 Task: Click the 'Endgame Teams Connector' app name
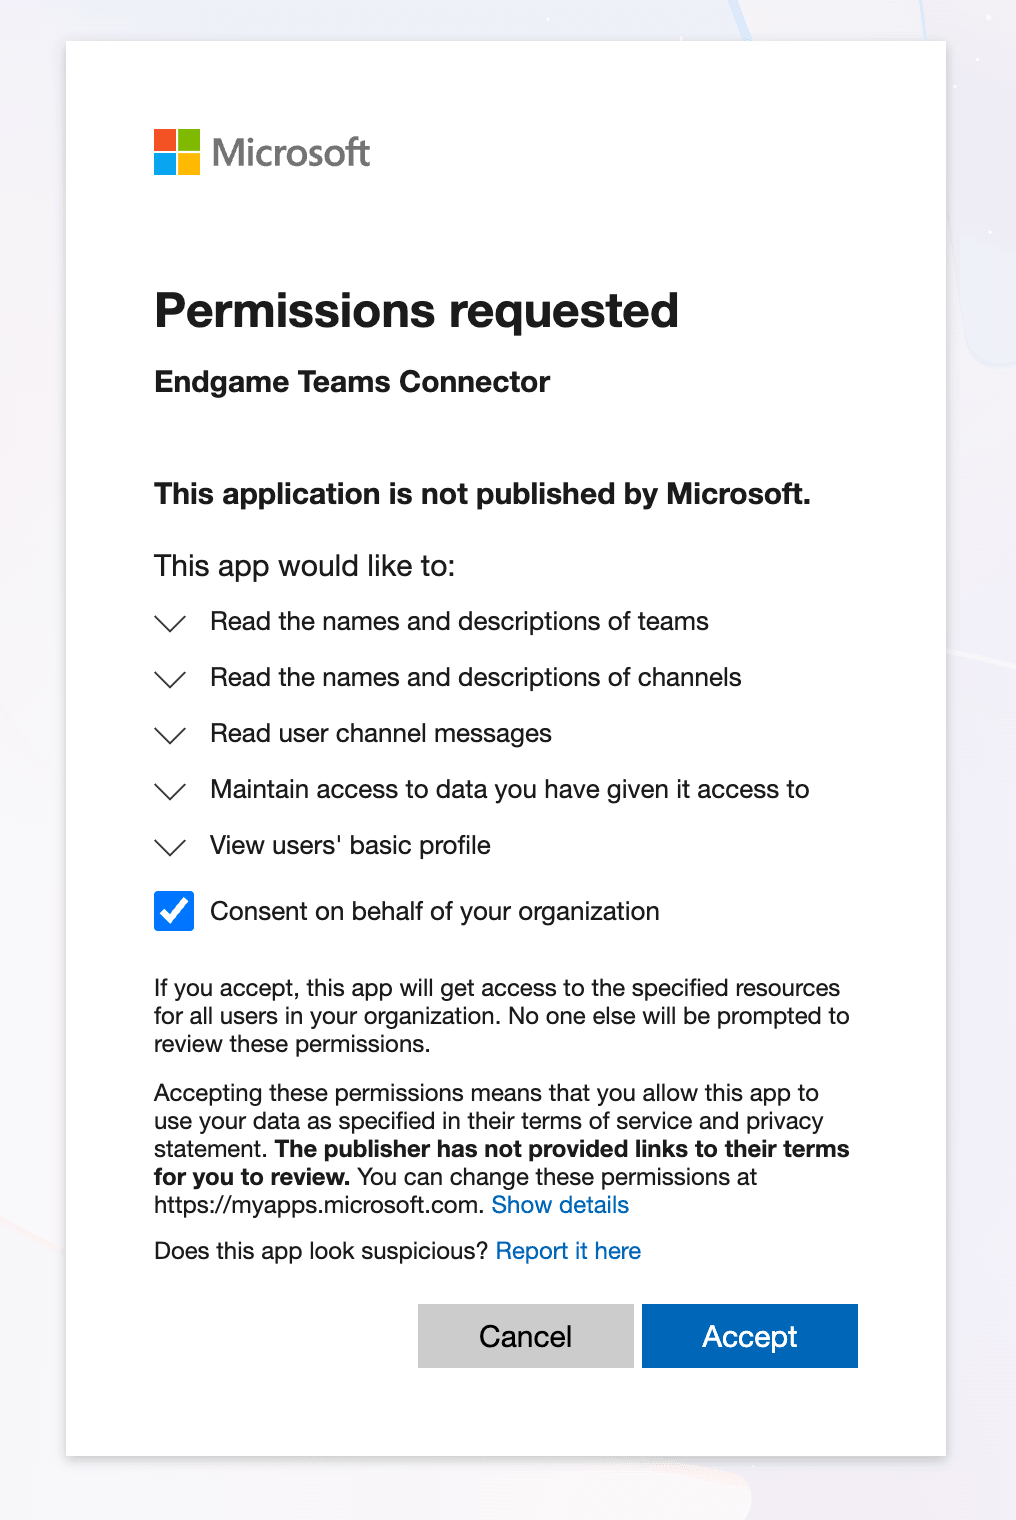[352, 382]
